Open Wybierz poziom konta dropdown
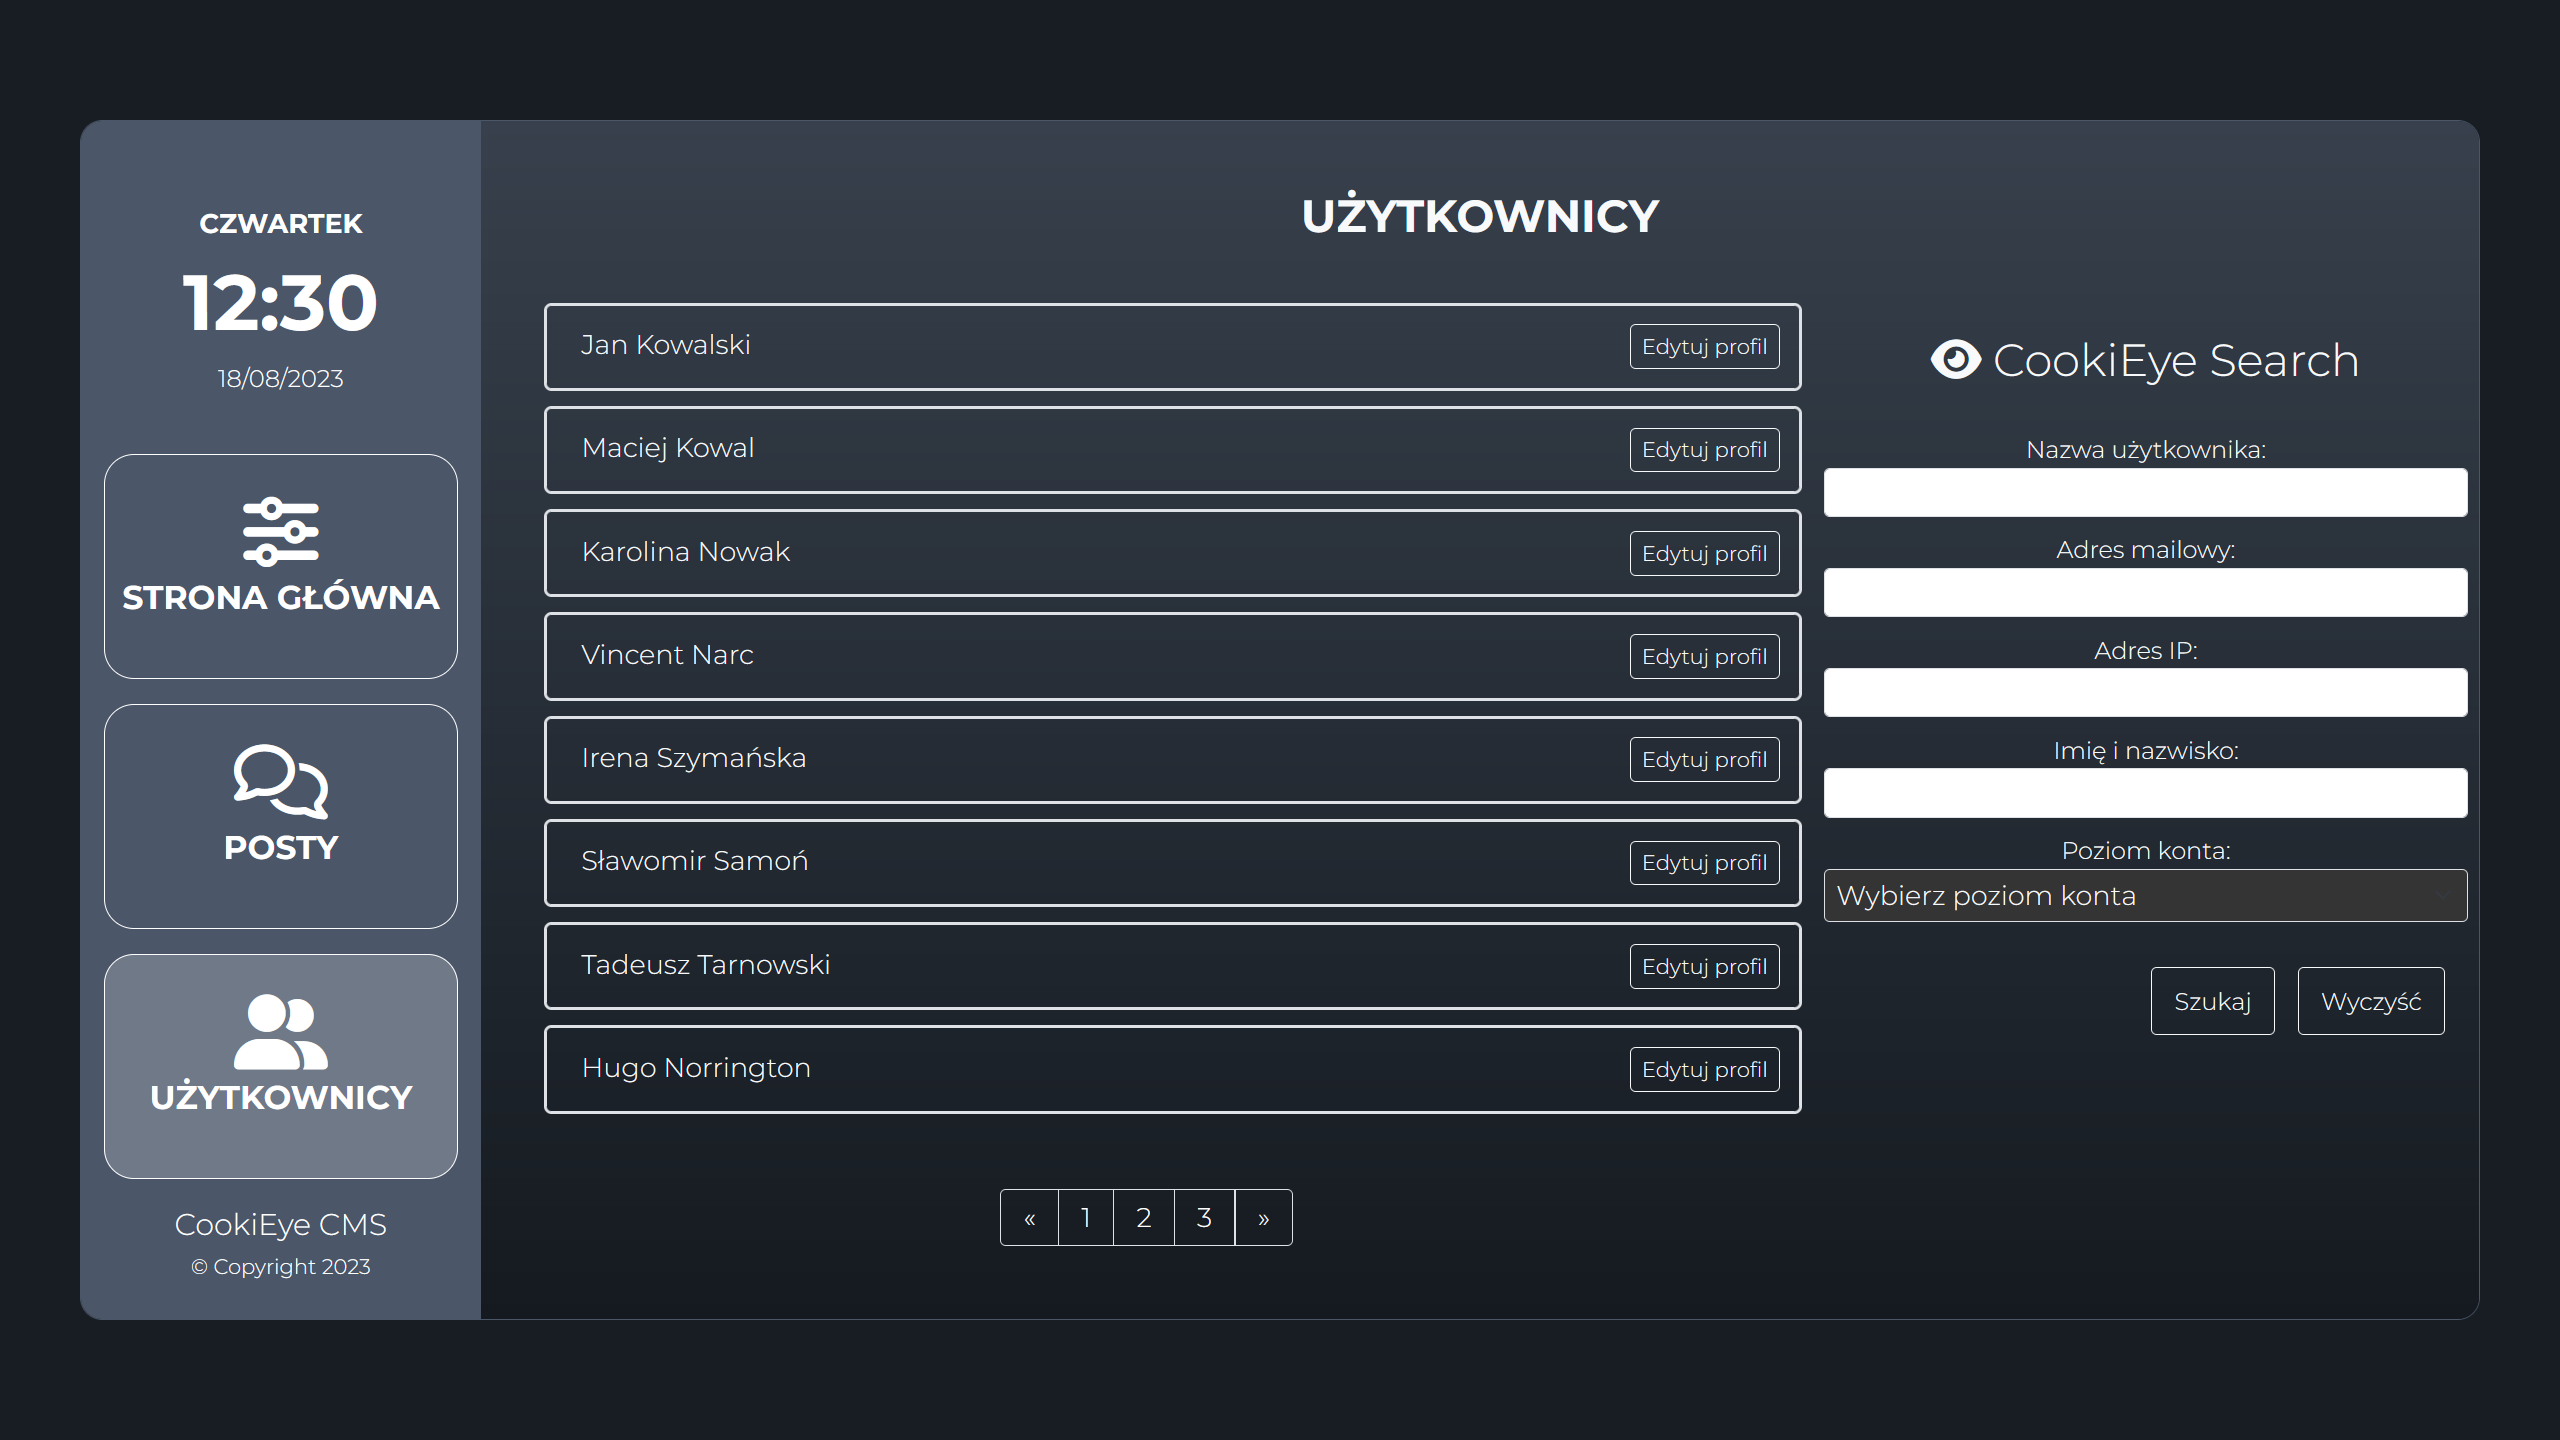 pos(2145,896)
